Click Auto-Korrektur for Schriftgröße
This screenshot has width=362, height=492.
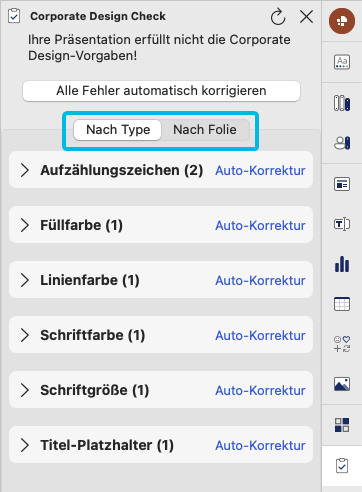tap(260, 391)
